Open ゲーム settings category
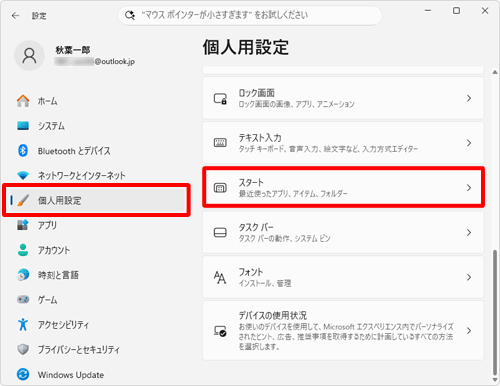This screenshot has height=386, width=500. tap(97, 299)
